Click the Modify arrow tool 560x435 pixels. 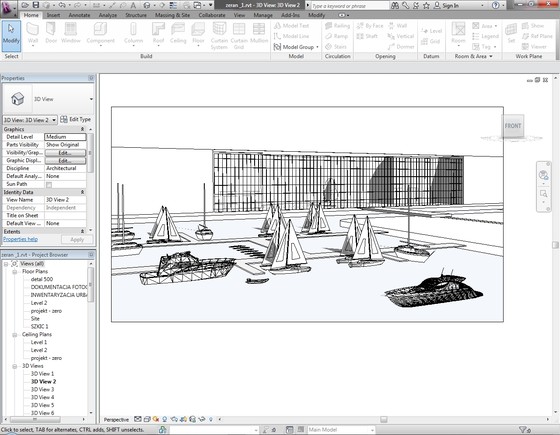point(11,33)
